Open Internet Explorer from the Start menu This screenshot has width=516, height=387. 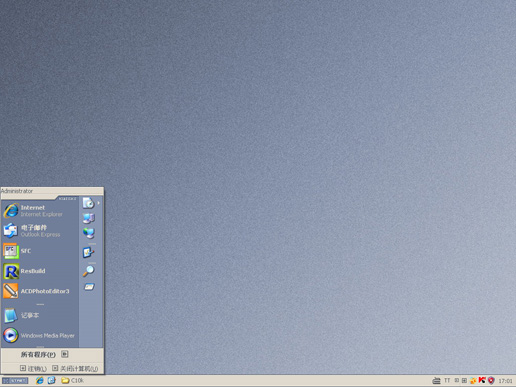point(40,211)
